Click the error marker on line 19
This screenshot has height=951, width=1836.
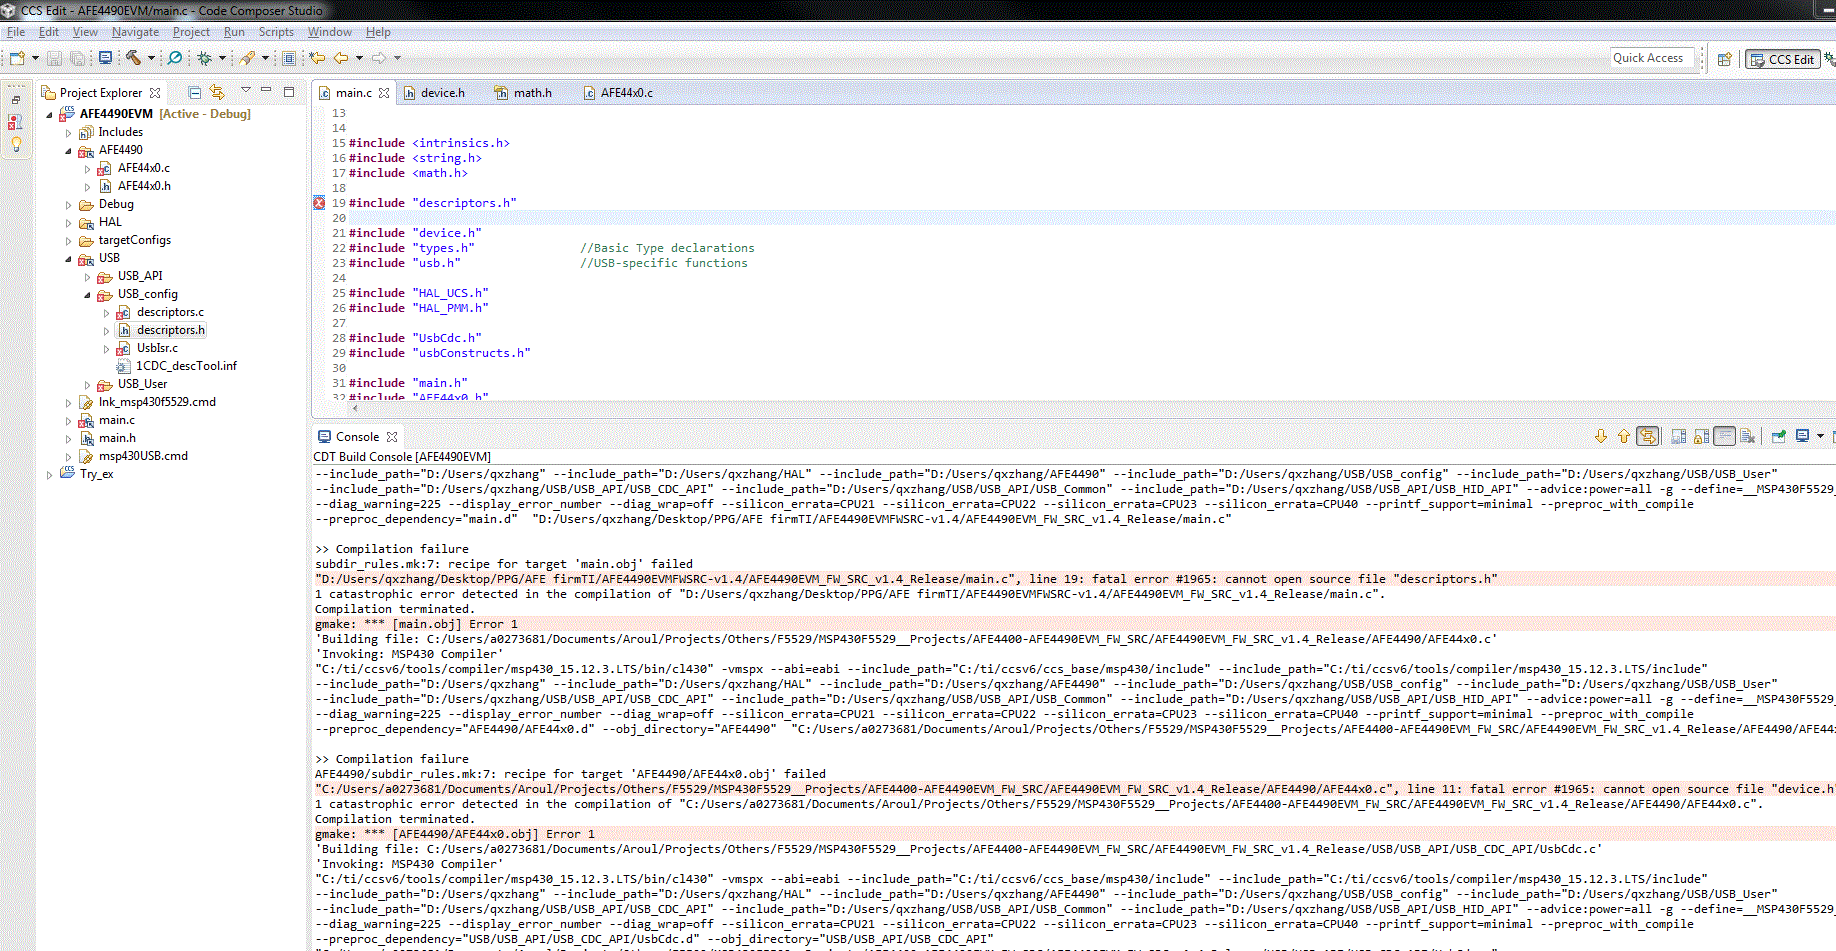click(x=319, y=203)
